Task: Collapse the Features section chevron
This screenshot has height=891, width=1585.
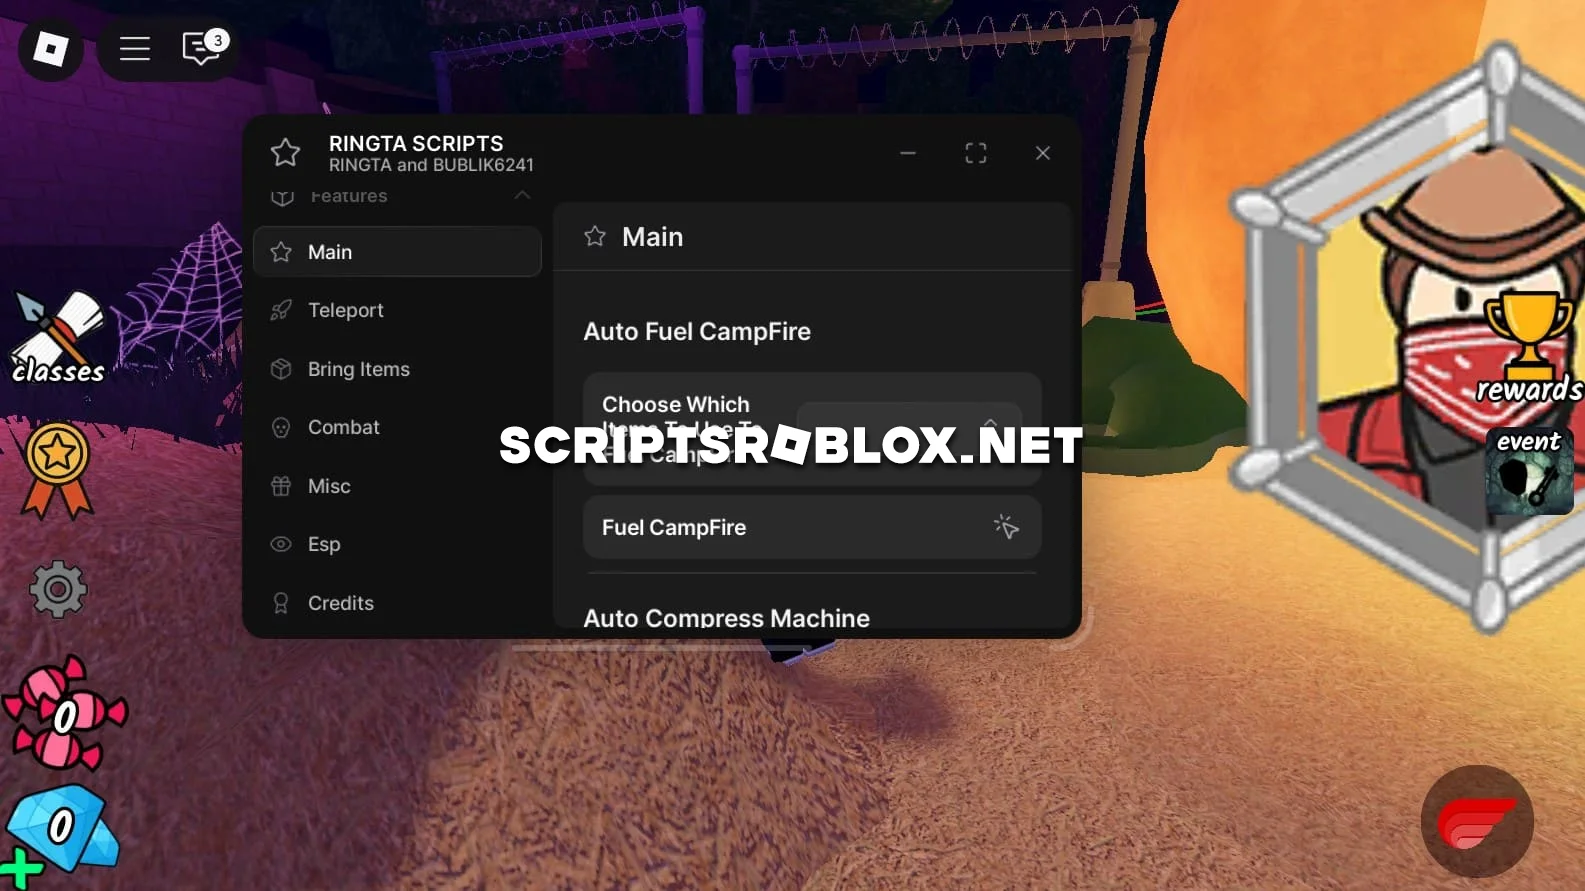Action: [522, 196]
